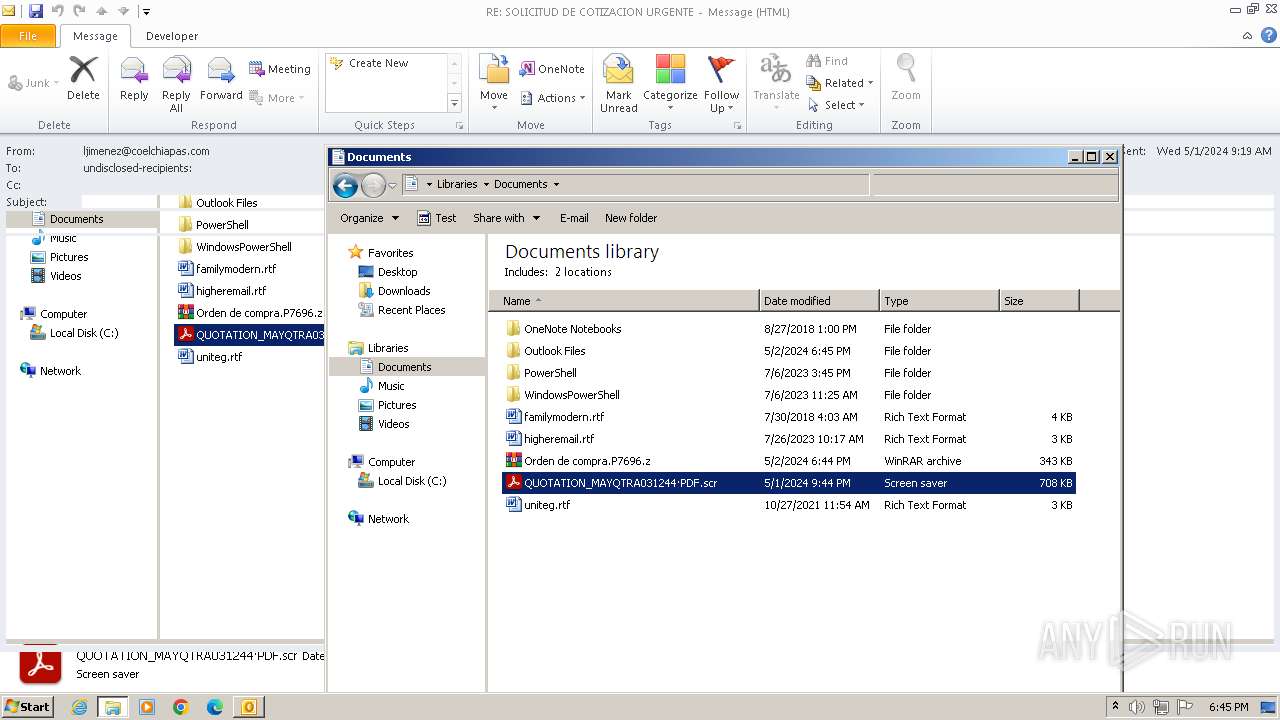Open the Share with dropdown
Viewport: 1280px width, 720px height.
[x=506, y=218]
